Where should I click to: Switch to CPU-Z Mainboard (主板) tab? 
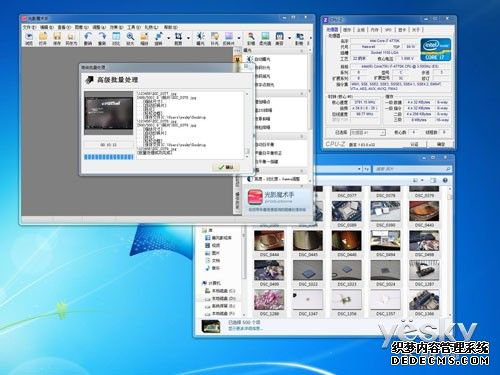click(361, 30)
